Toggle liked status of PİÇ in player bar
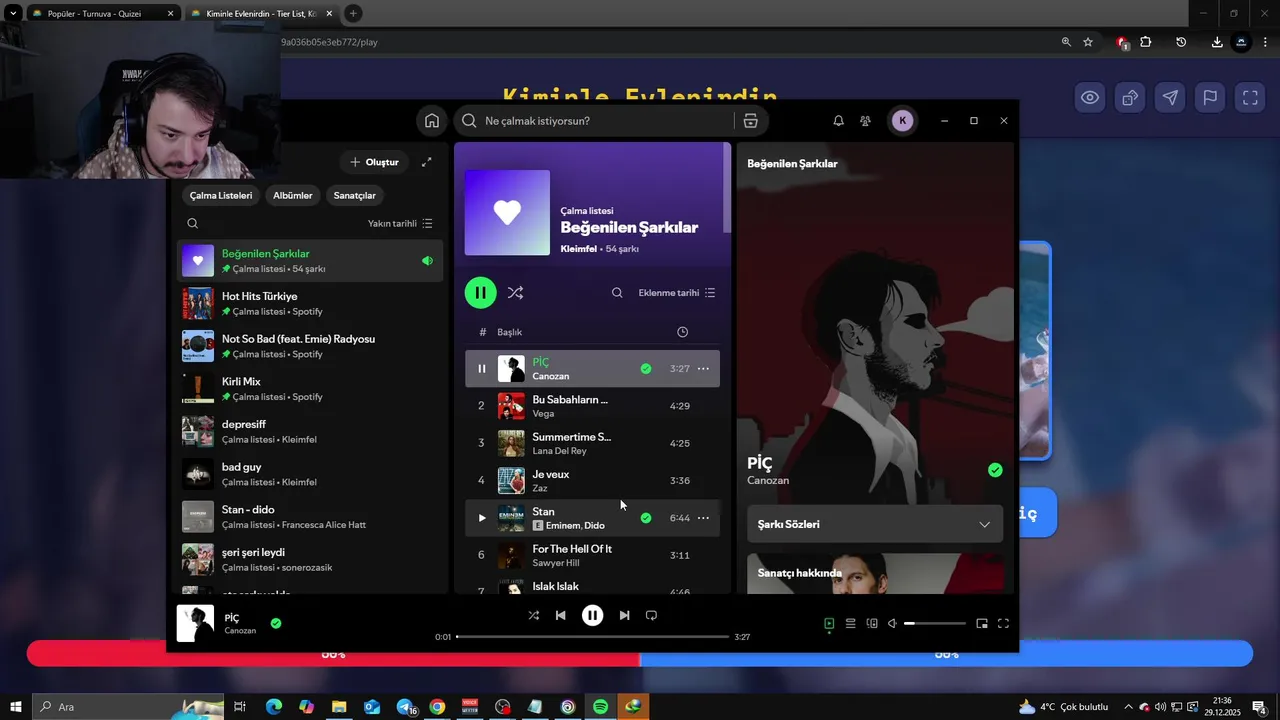The width and height of the screenshot is (1280, 720). (276, 624)
